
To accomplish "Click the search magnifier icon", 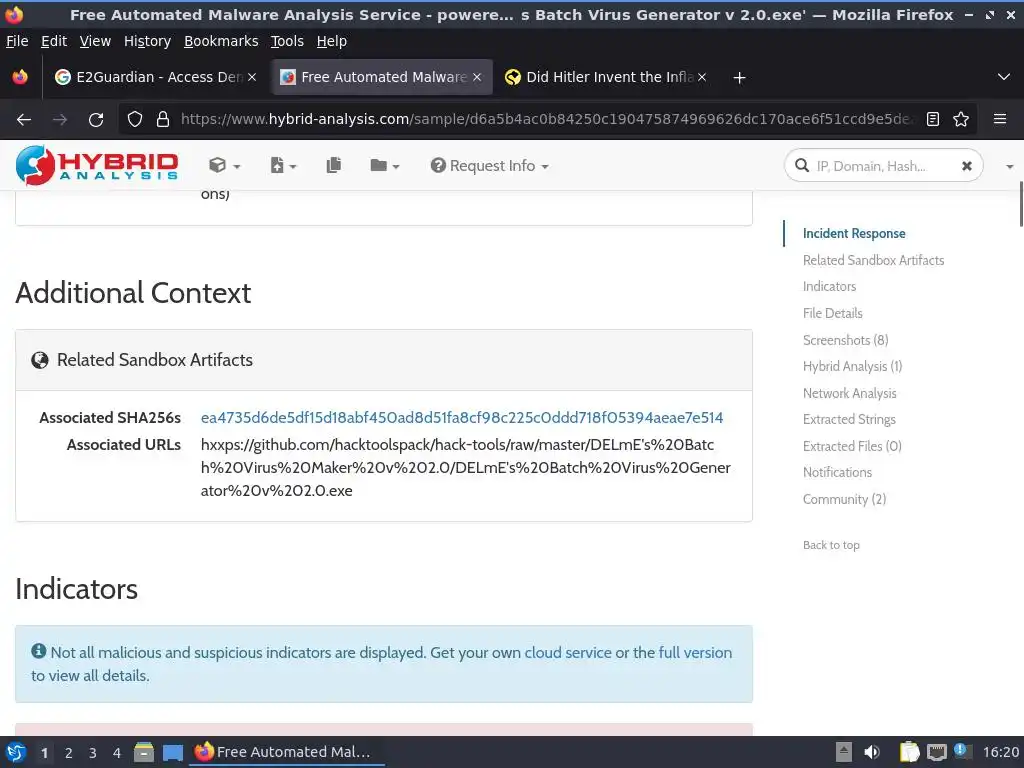I will pos(802,166).
